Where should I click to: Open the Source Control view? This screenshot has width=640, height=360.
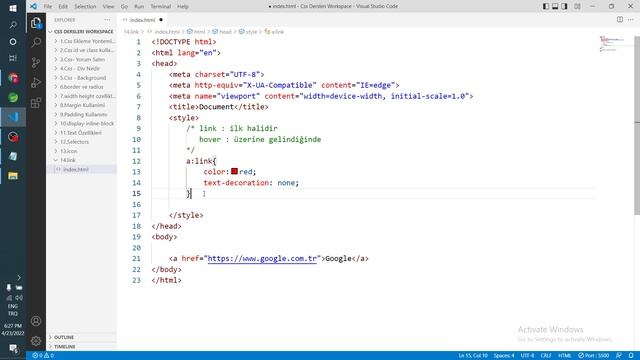(36, 62)
